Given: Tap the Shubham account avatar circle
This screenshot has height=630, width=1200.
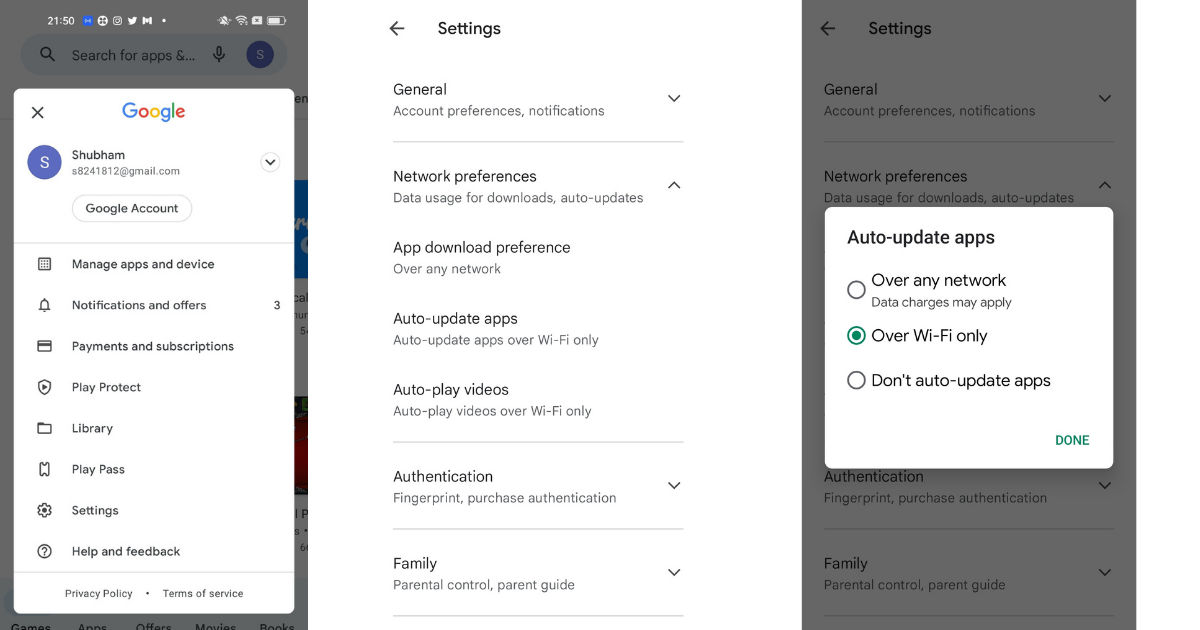Looking at the screenshot, I should [44, 162].
